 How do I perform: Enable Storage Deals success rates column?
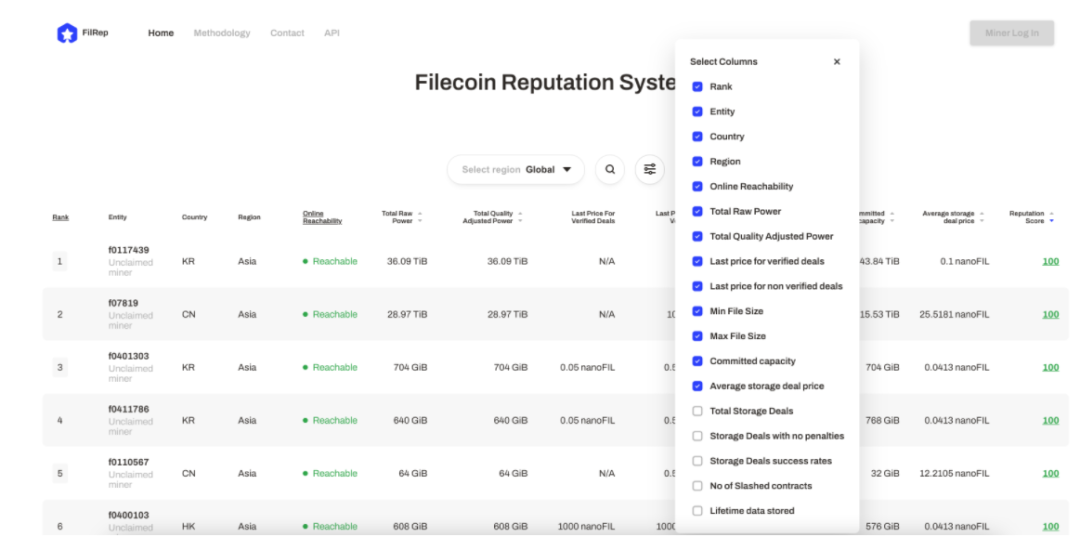click(x=698, y=461)
